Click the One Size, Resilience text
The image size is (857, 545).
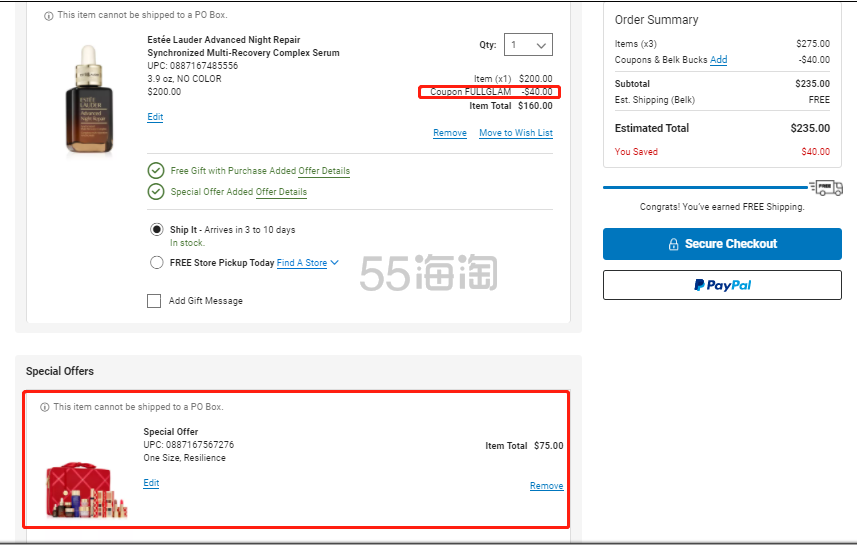(184, 458)
